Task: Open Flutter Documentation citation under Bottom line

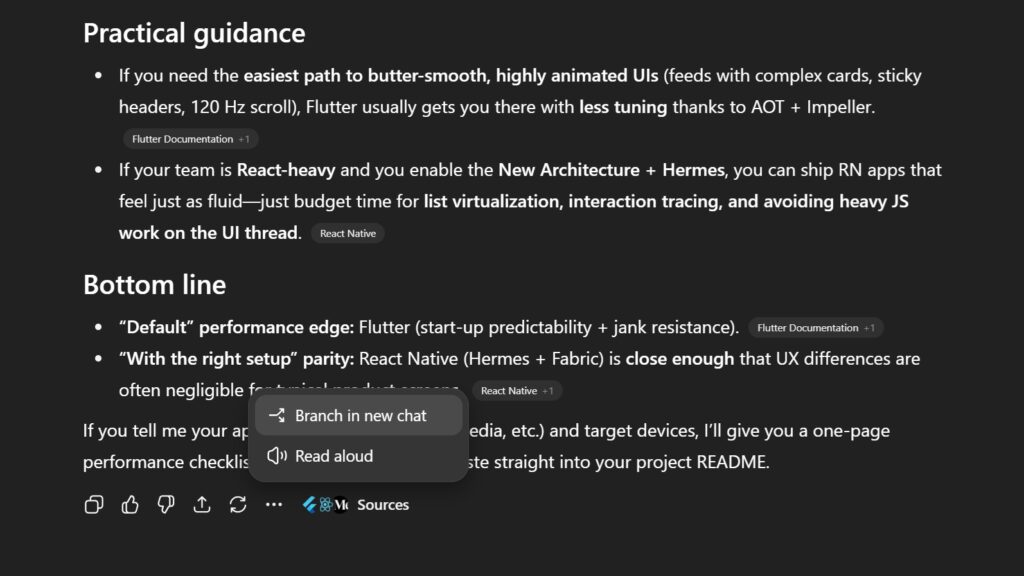Action: tap(808, 328)
